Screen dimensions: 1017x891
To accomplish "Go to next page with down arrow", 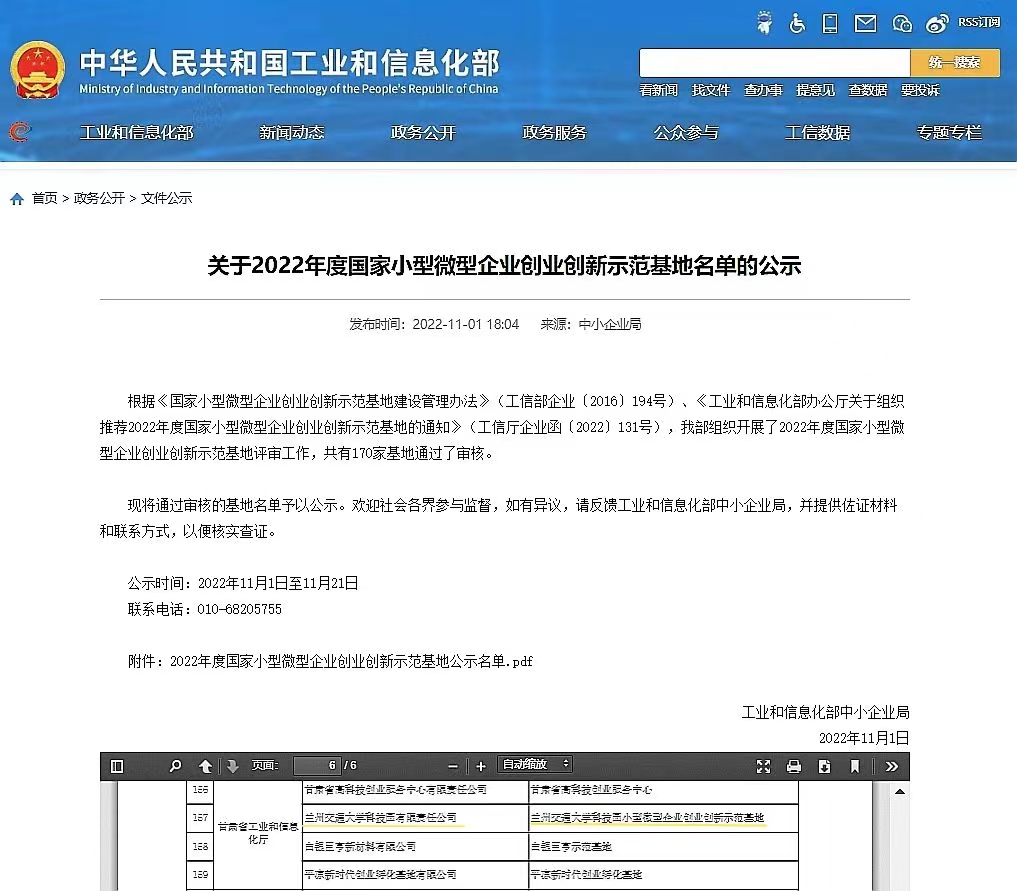I will (233, 766).
